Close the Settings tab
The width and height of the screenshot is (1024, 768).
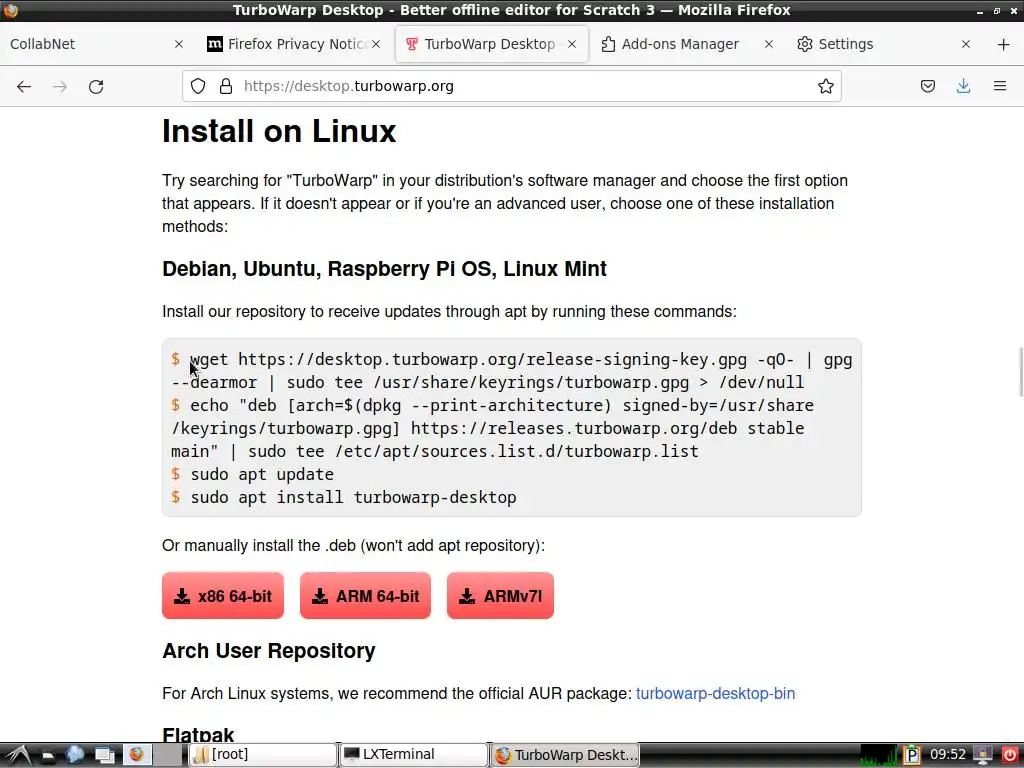coord(966,44)
